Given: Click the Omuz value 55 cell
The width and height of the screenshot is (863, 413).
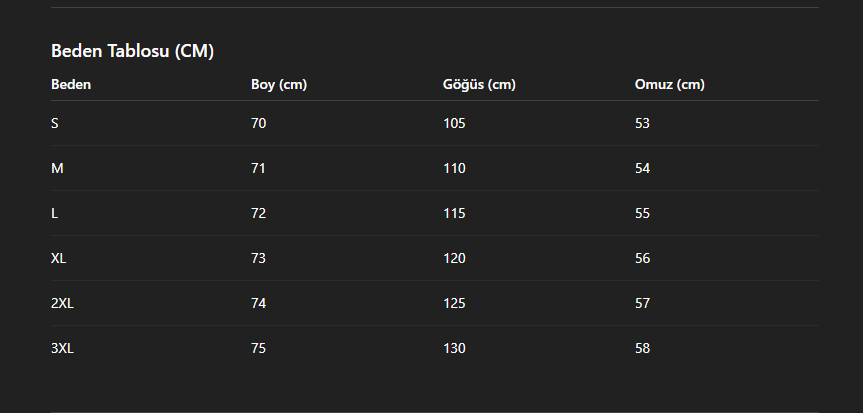Looking at the screenshot, I should pyautogui.click(x=642, y=214).
